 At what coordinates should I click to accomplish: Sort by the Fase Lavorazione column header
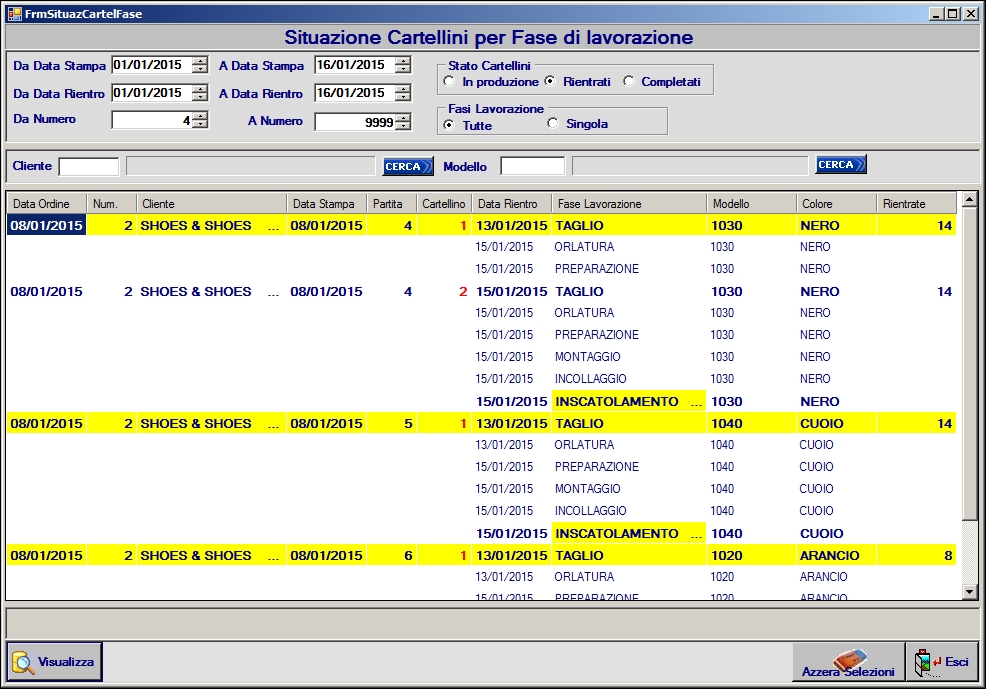coord(629,204)
